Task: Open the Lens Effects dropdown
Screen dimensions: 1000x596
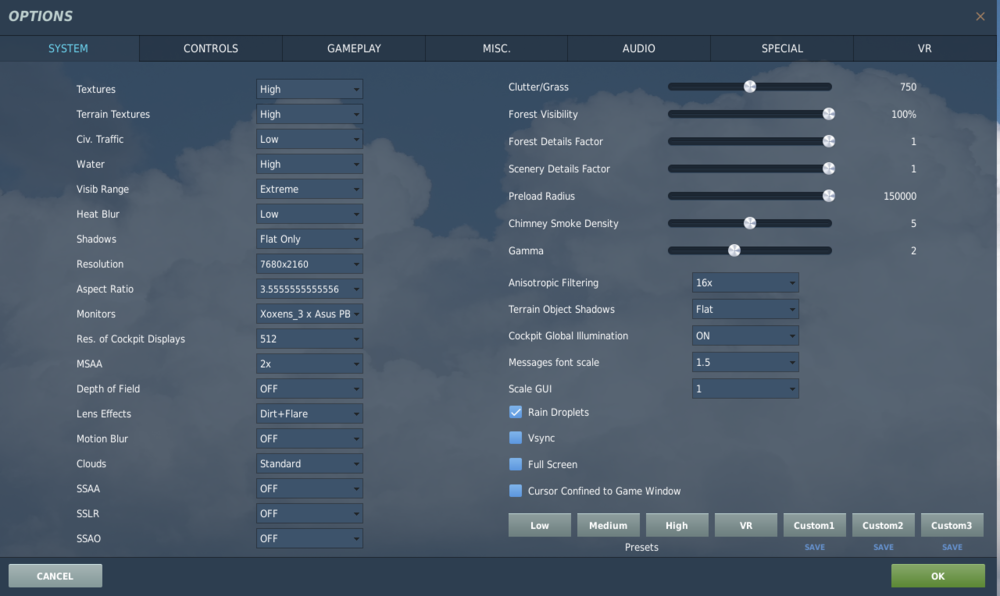Action: (x=309, y=413)
